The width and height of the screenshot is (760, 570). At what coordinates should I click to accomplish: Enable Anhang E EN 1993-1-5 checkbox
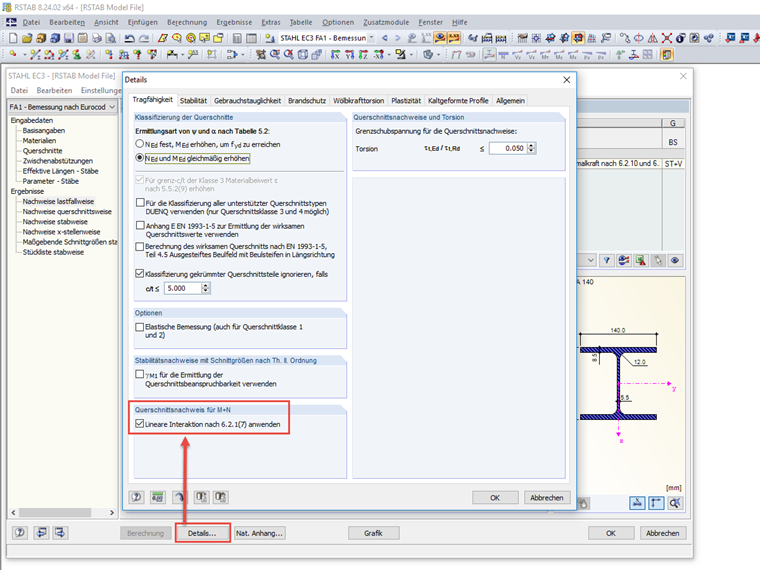140,225
